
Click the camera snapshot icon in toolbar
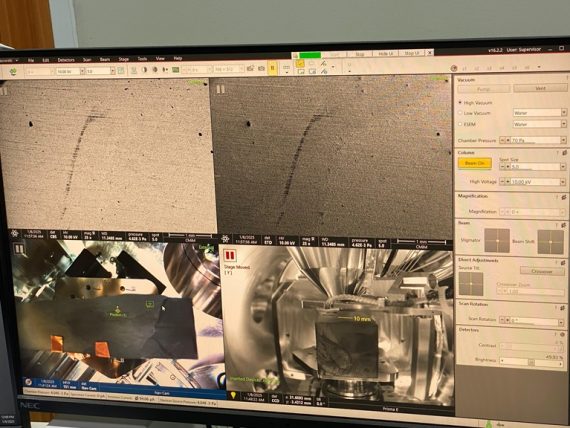click(261, 68)
